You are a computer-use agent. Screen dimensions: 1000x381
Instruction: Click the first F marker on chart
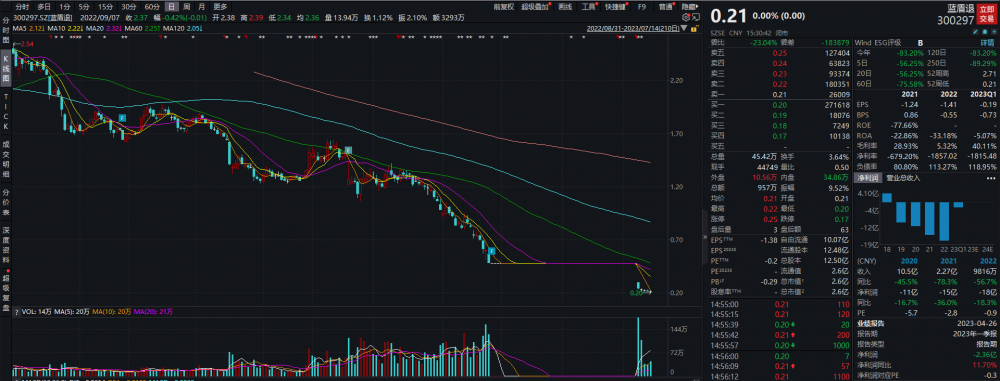click(122, 118)
